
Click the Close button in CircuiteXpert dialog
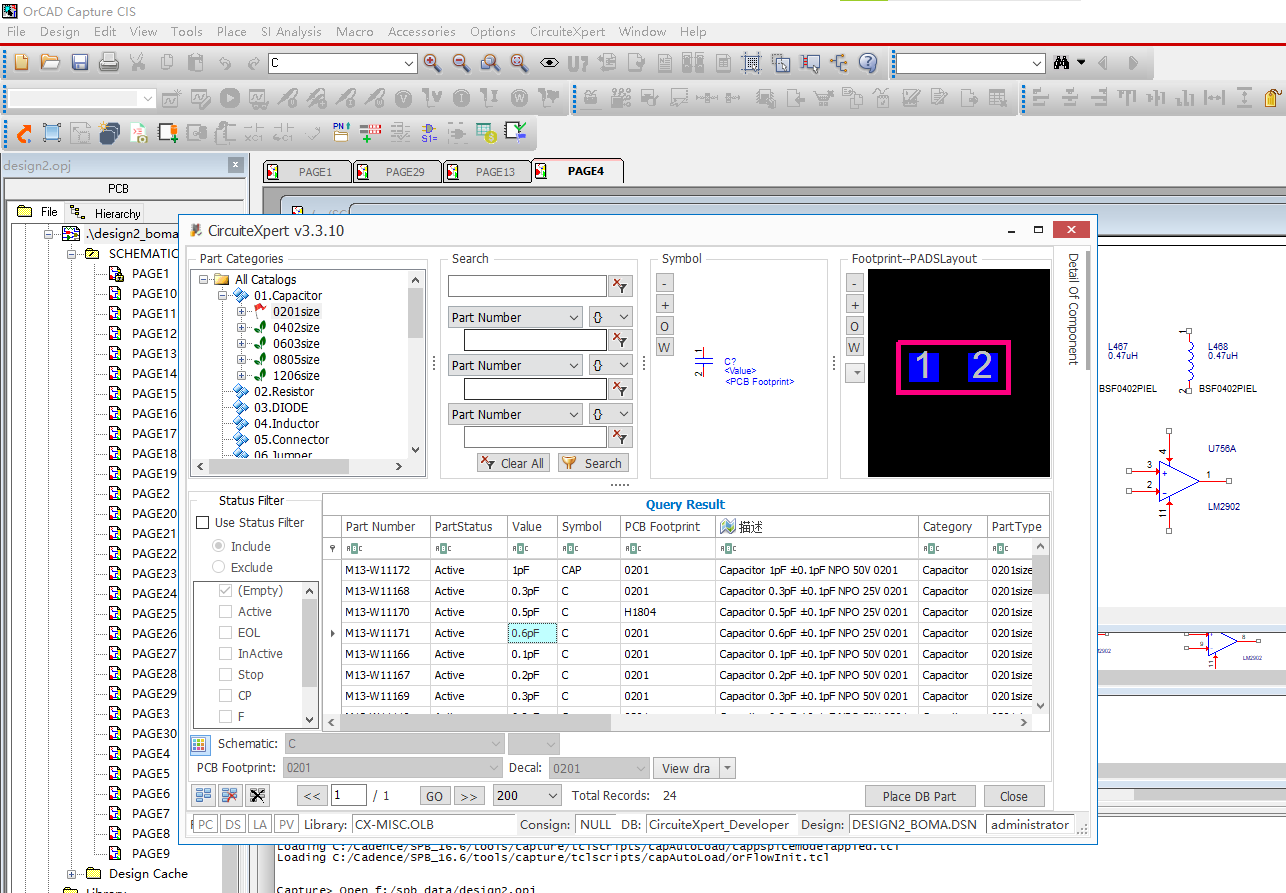coord(1014,796)
